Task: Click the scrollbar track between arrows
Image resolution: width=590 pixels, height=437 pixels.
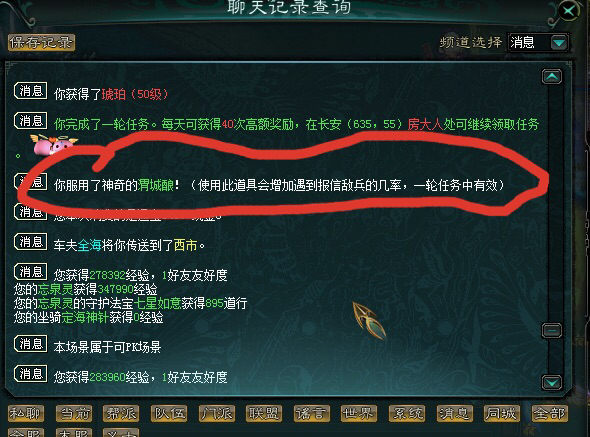Action: (x=552, y=203)
